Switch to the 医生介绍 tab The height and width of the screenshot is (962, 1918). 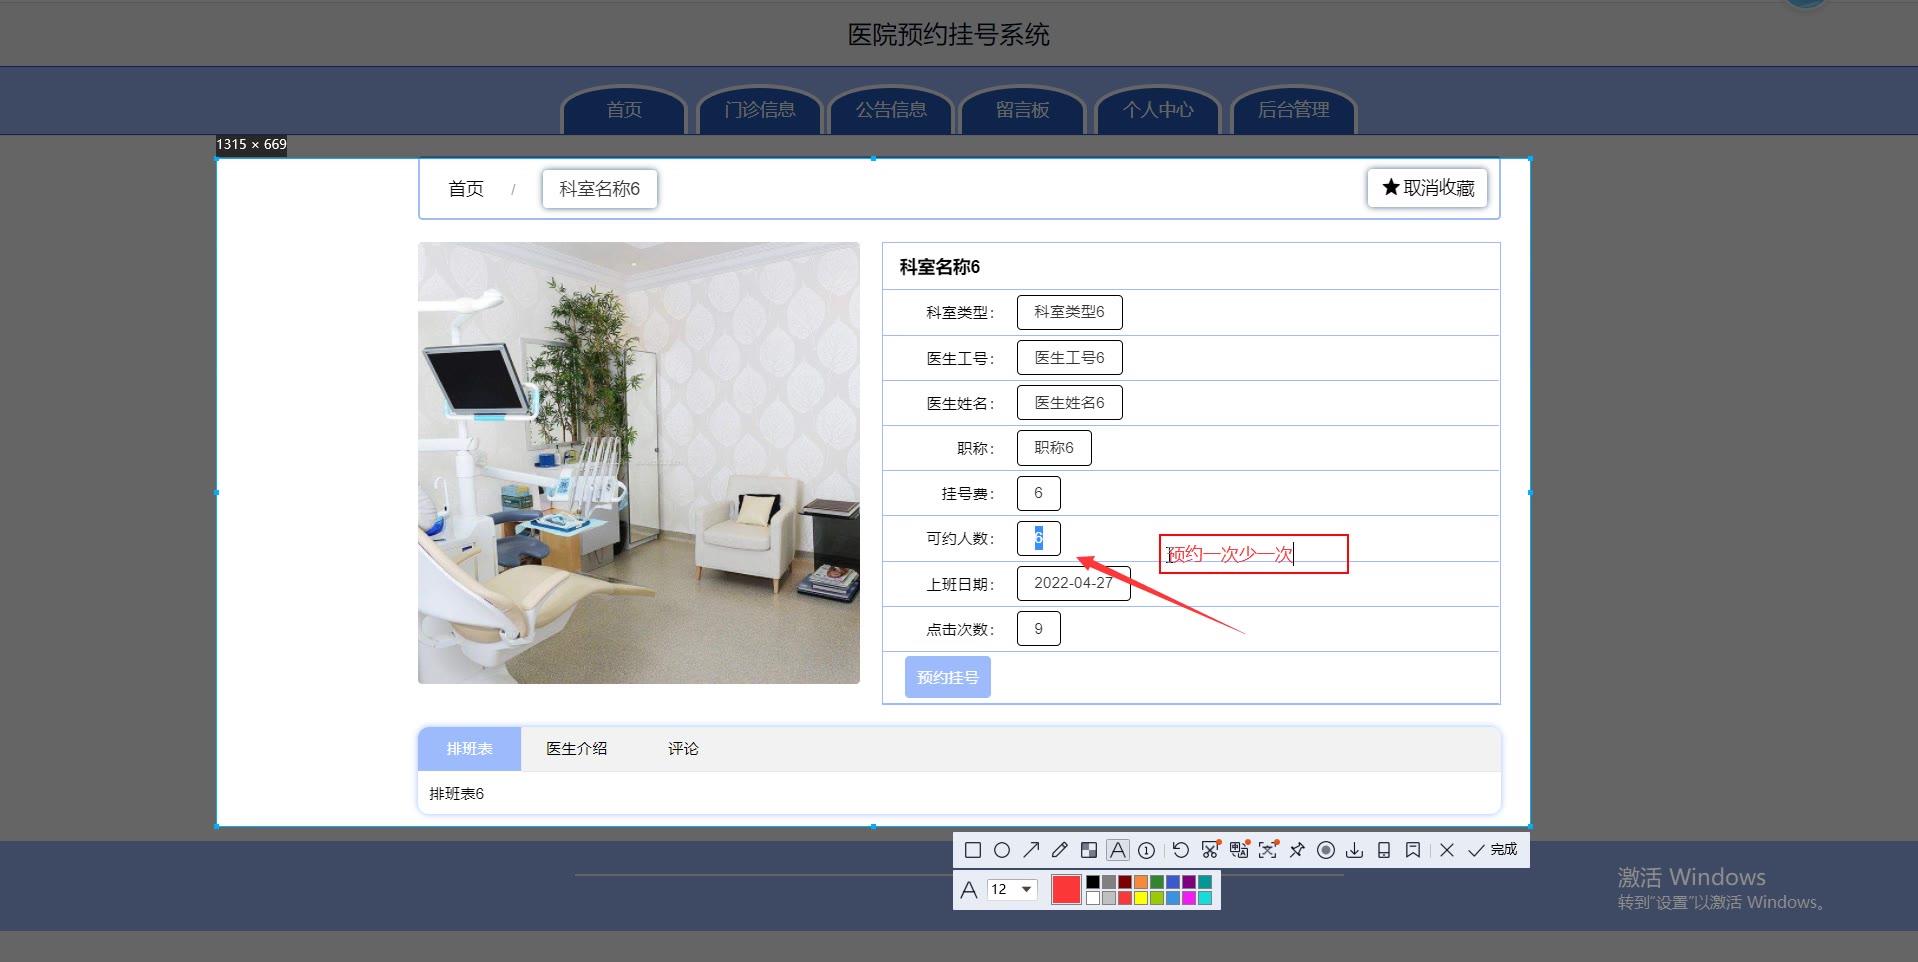click(577, 749)
